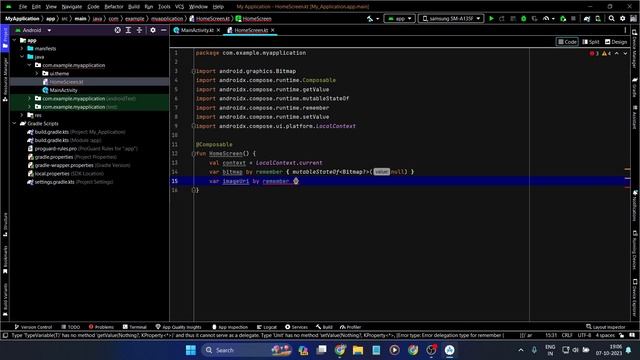Click the 4 spaces indent status entry
This screenshot has height=360, width=640.
(605, 335)
